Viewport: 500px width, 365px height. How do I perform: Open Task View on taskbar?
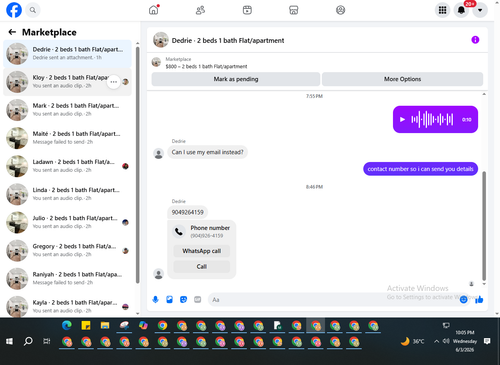[47, 341]
